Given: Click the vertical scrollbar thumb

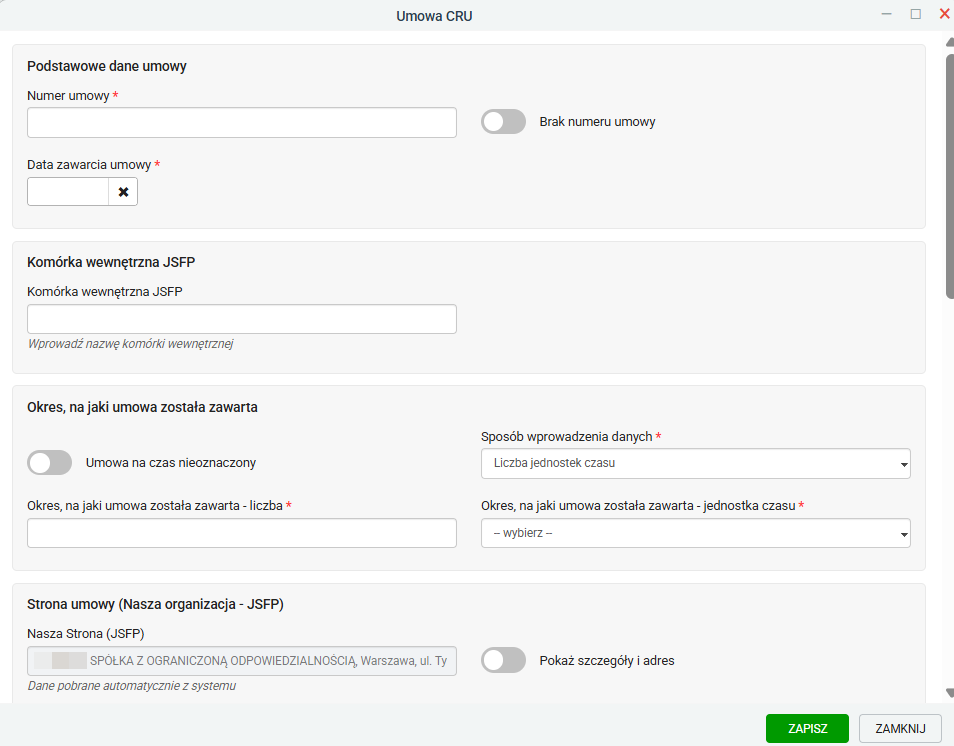Looking at the screenshot, I should [x=950, y=176].
